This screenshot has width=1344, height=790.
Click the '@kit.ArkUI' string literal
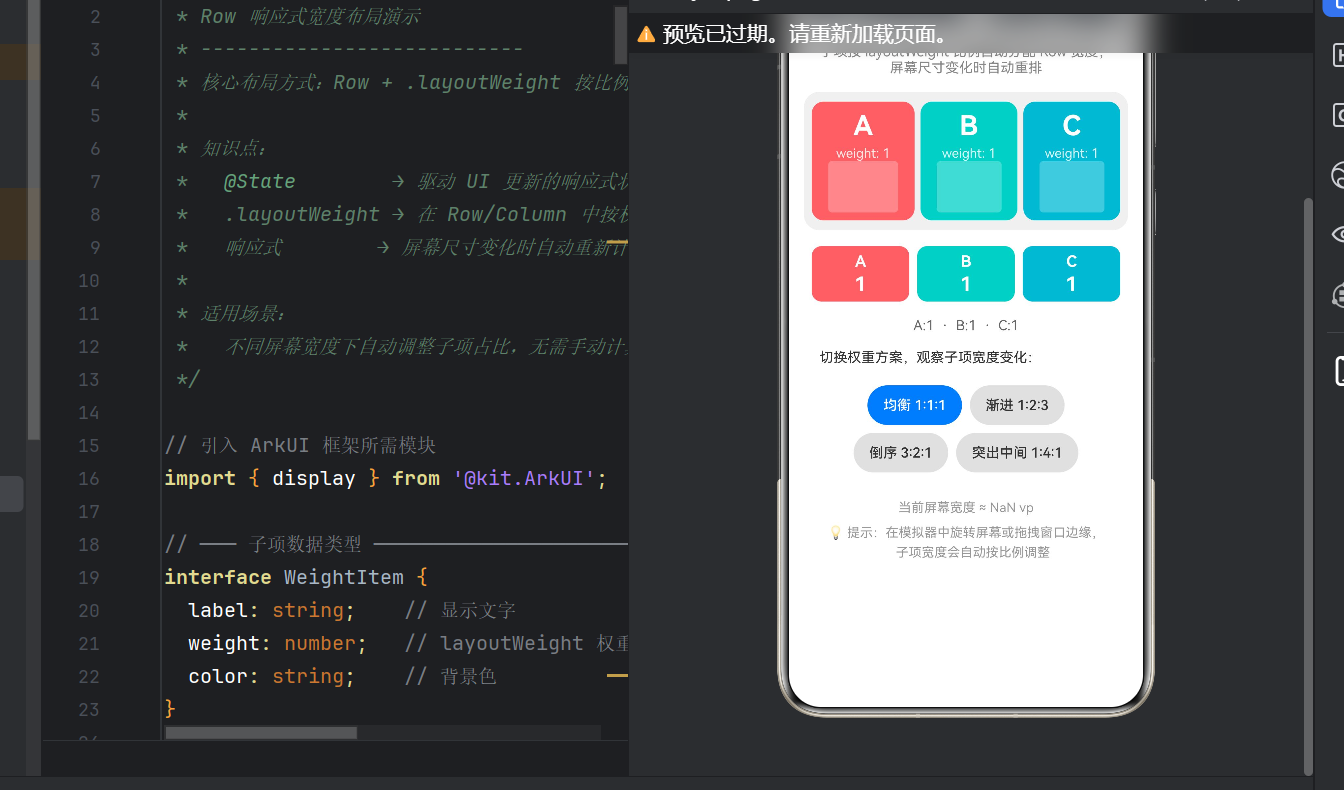tap(524, 478)
